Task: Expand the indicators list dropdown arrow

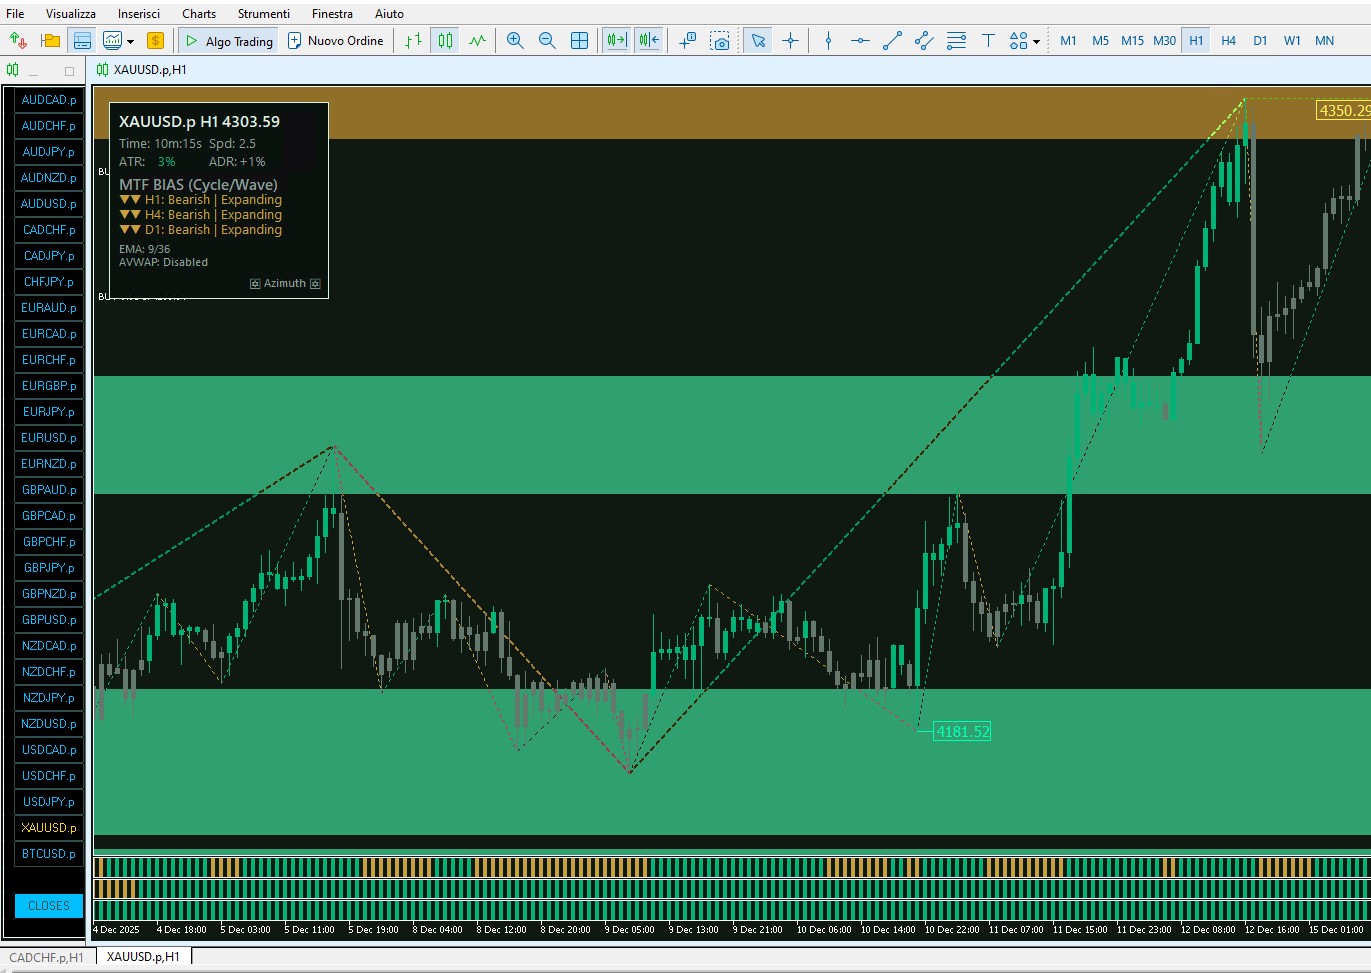Action: pyautogui.click(x=130, y=42)
